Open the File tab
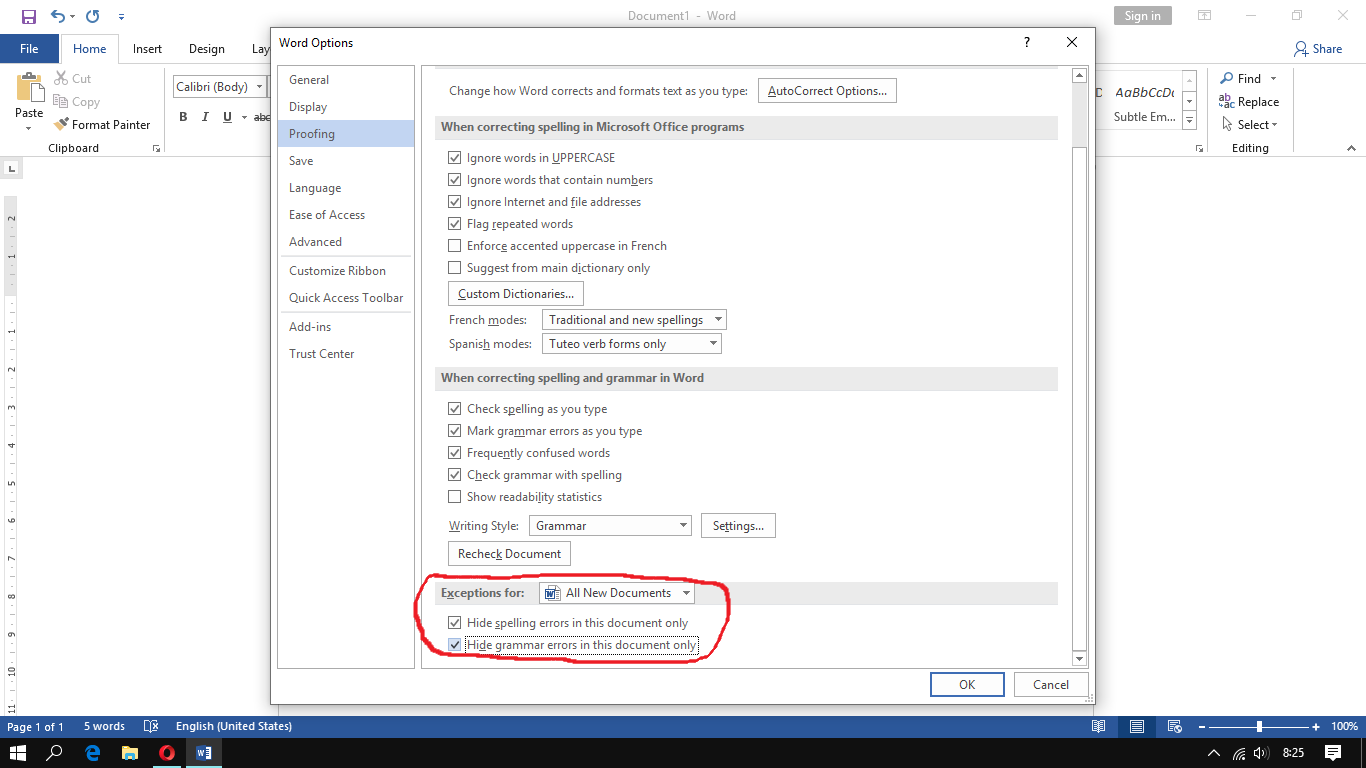1366x768 pixels. [29, 49]
